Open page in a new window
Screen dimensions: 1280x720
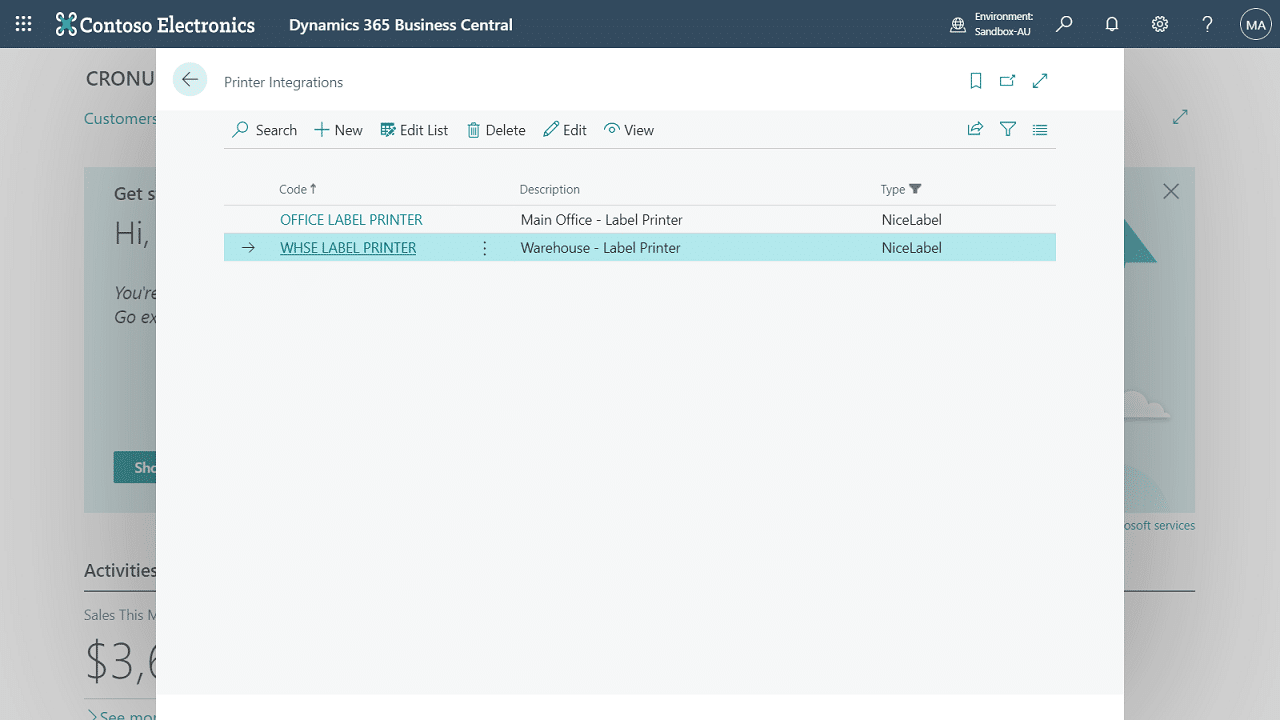tap(1008, 81)
